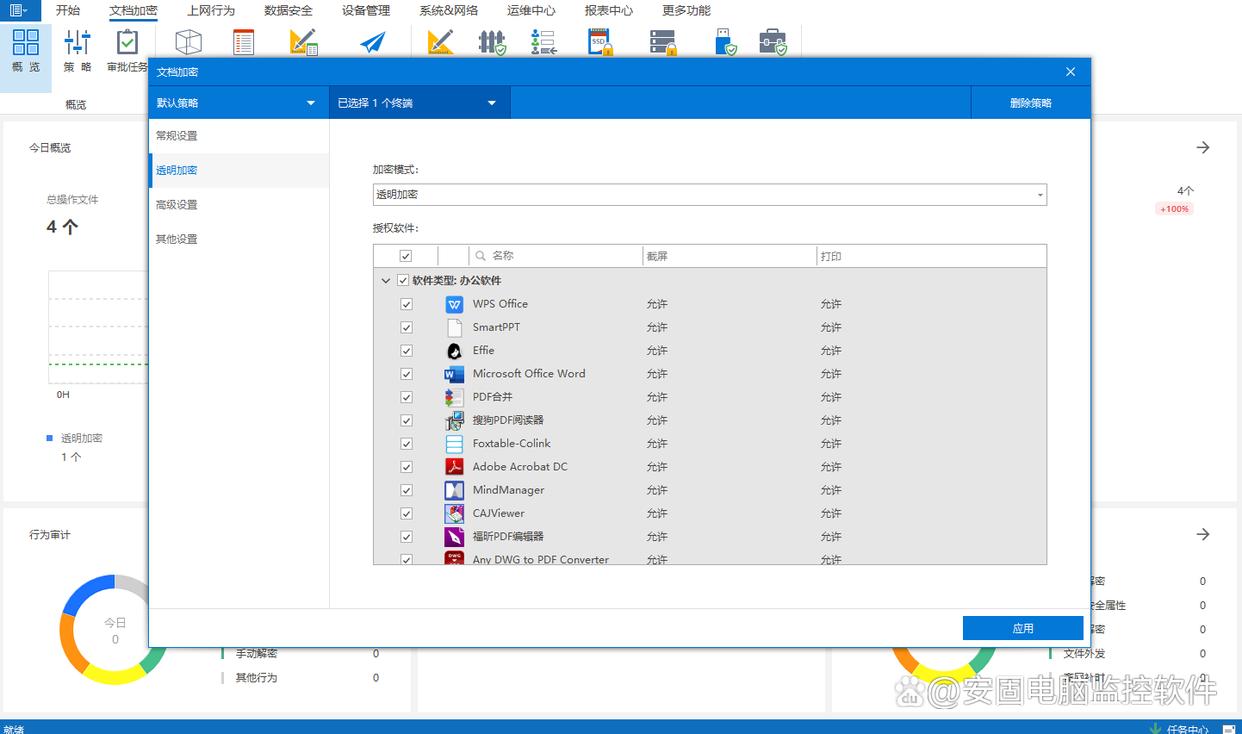This screenshot has width=1242, height=734.
Task: Uncheck the WPS Office checkbox
Action: [x=406, y=304]
